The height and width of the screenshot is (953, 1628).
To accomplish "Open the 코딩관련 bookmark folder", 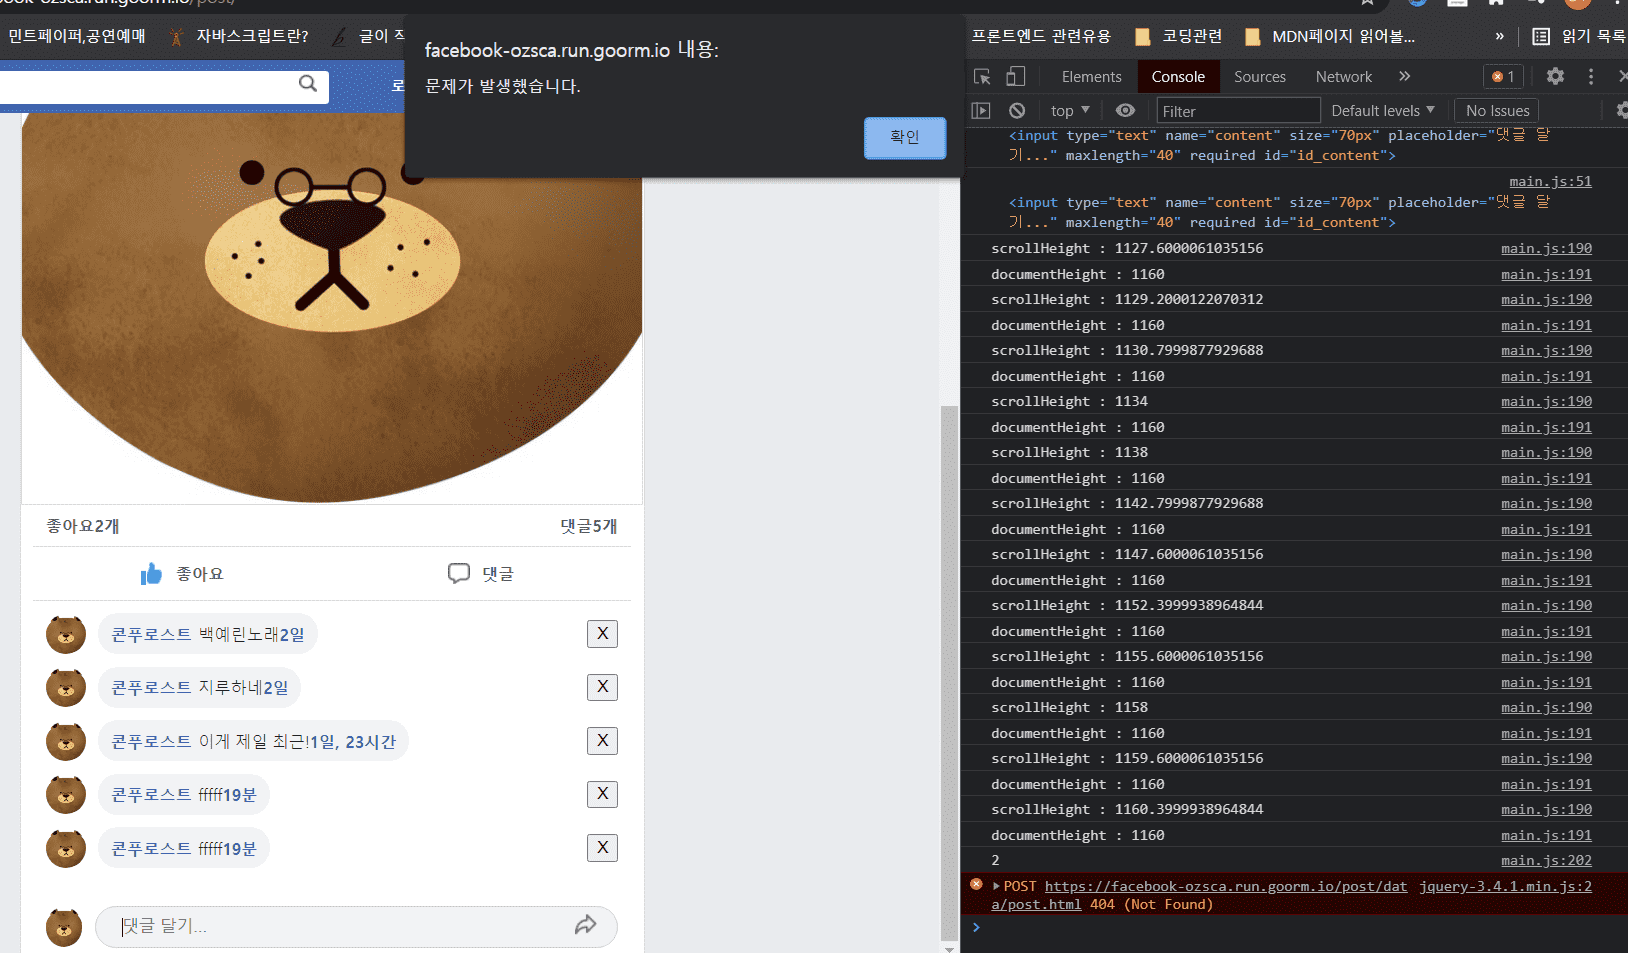I will [x=1179, y=37].
